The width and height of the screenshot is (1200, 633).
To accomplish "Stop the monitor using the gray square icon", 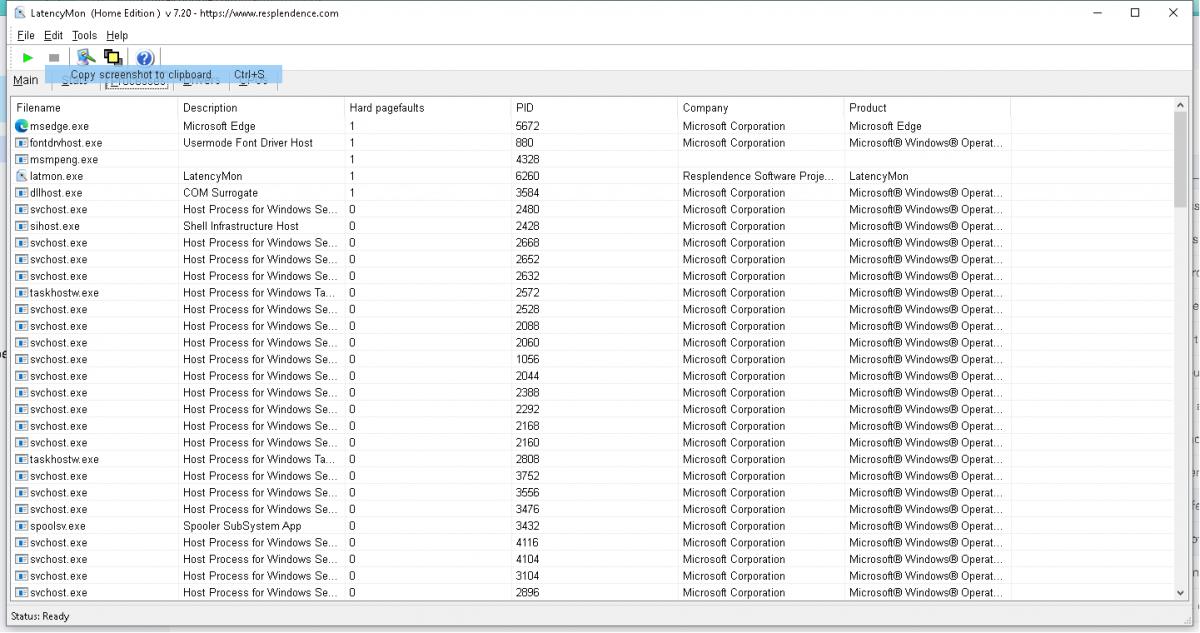I will pos(54,58).
